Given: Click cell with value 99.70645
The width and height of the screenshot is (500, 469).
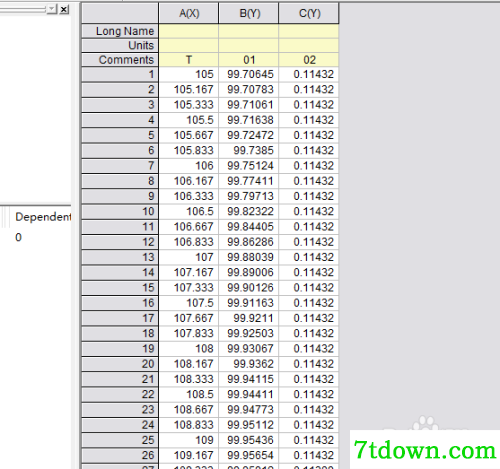Looking at the screenshot, I should click(x=249, y=74).
